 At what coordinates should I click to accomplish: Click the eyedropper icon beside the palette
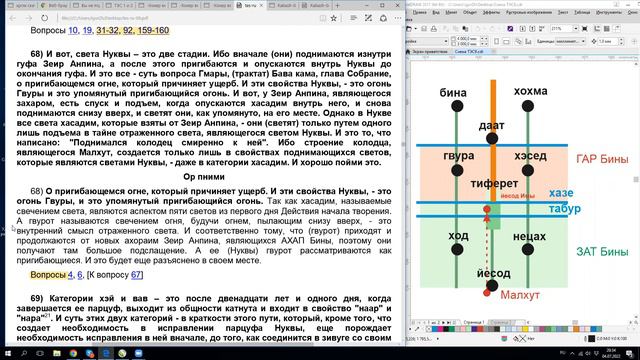tap(417, 329)
